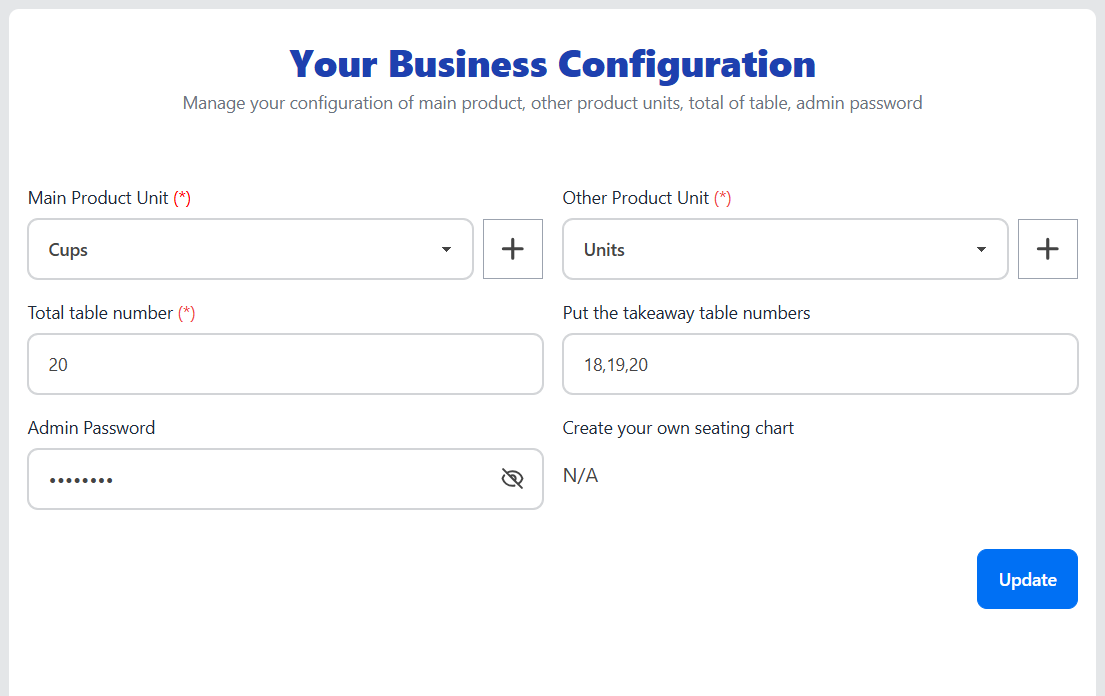The image size is (1105, 696).
Task: Click the plus icon beside Main Product Unit
Action: [x=513, y=249]
